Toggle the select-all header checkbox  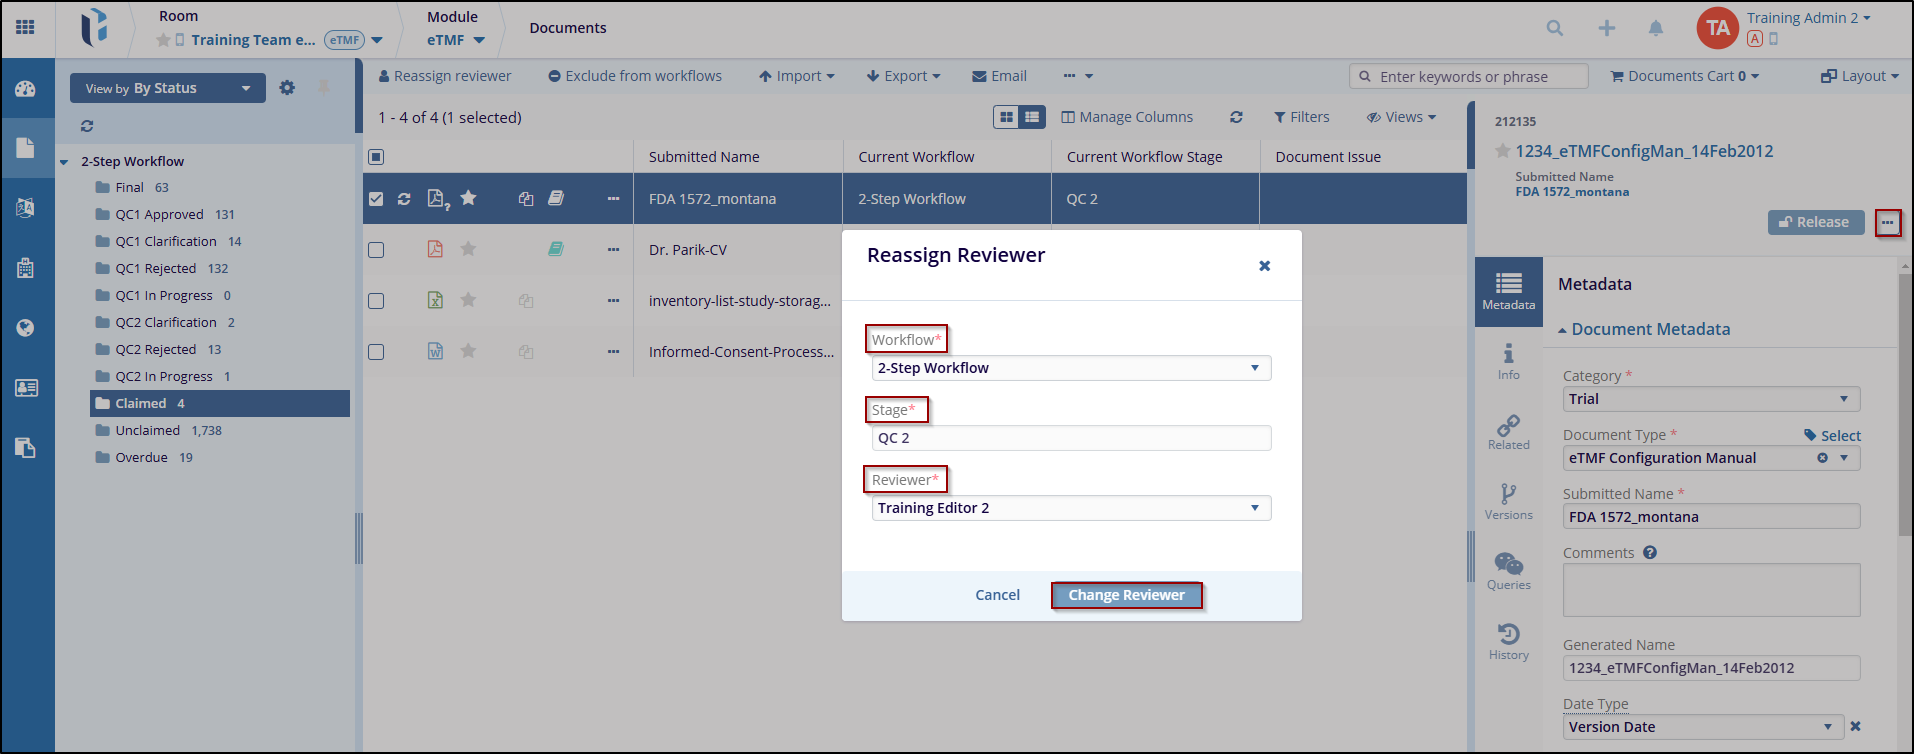click(x=376, y=157)
